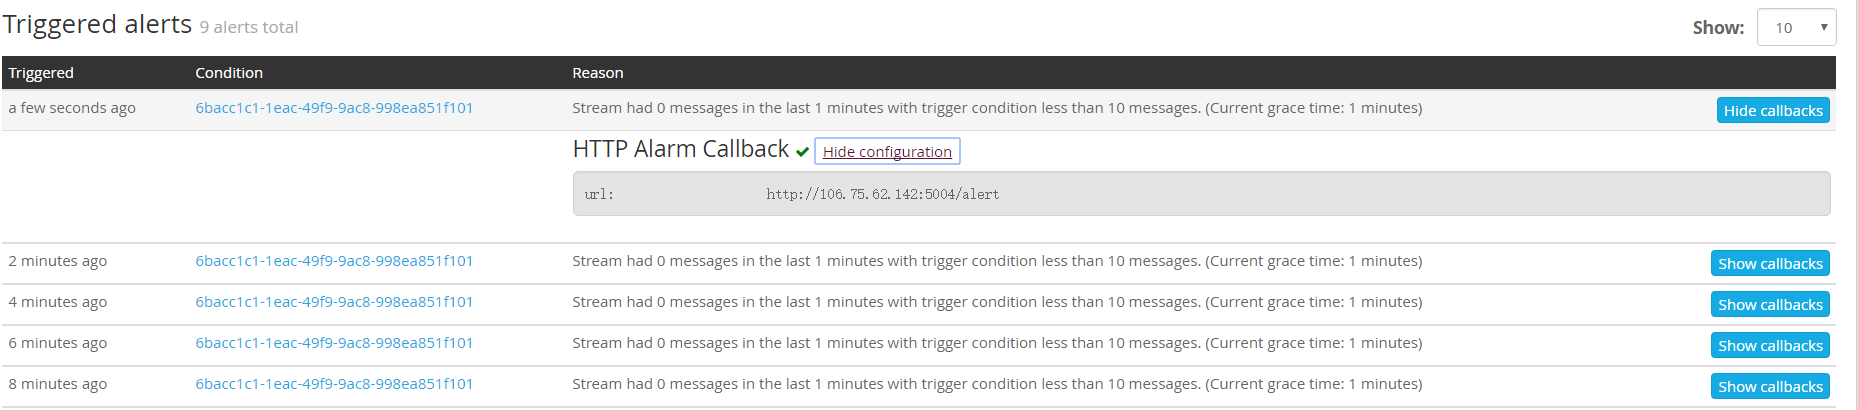Show callbacks for alert 2 minutes ago
Image resolution: width=1858 pixels, height=410 pixels.
point(1770,264)
